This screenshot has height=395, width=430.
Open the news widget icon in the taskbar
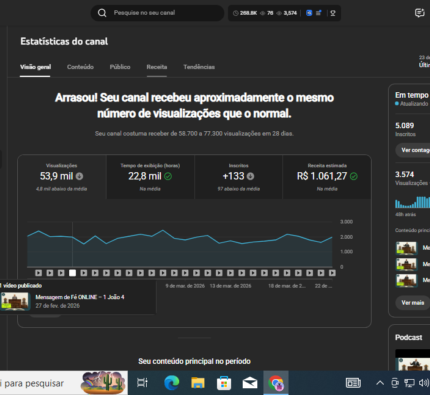click(353, 383)
